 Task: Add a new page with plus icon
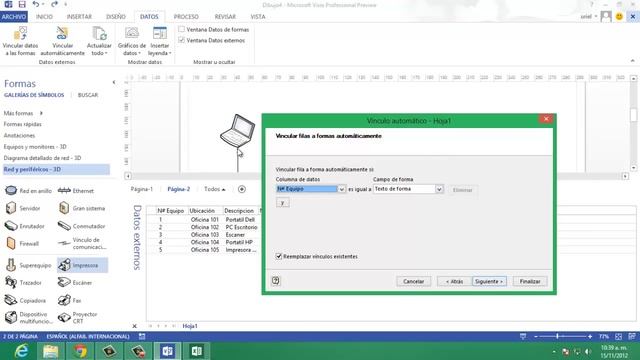tap(242, 189)
